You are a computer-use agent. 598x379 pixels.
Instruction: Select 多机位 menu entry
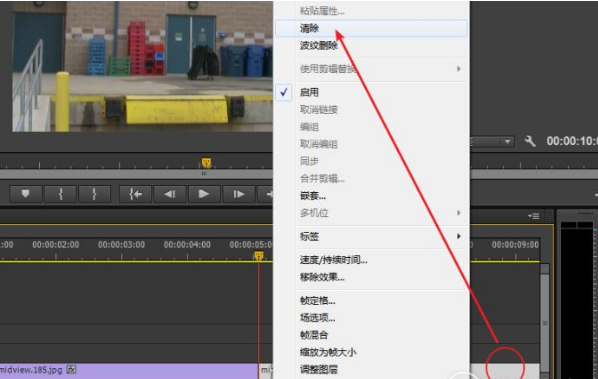coord(371,213)
